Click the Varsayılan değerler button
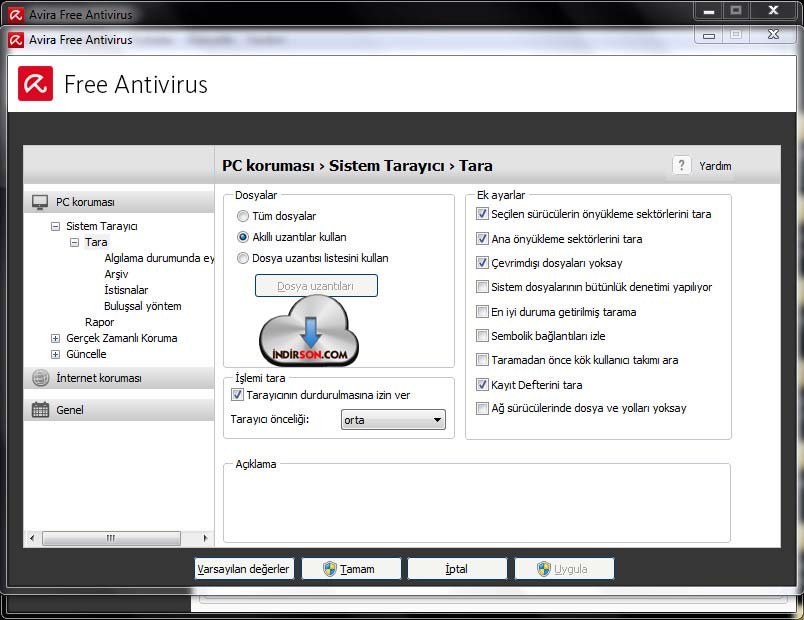 [x=244, y=569]
